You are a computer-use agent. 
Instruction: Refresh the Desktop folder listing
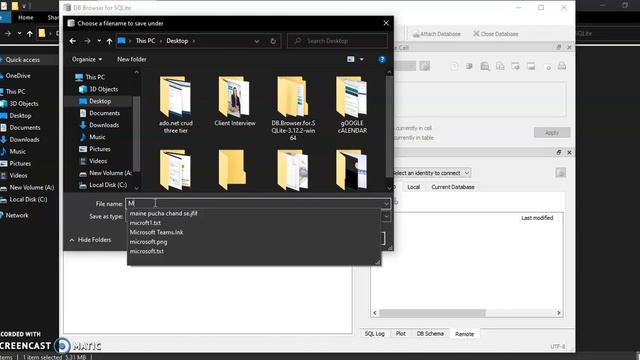click(x=273, y=41)
